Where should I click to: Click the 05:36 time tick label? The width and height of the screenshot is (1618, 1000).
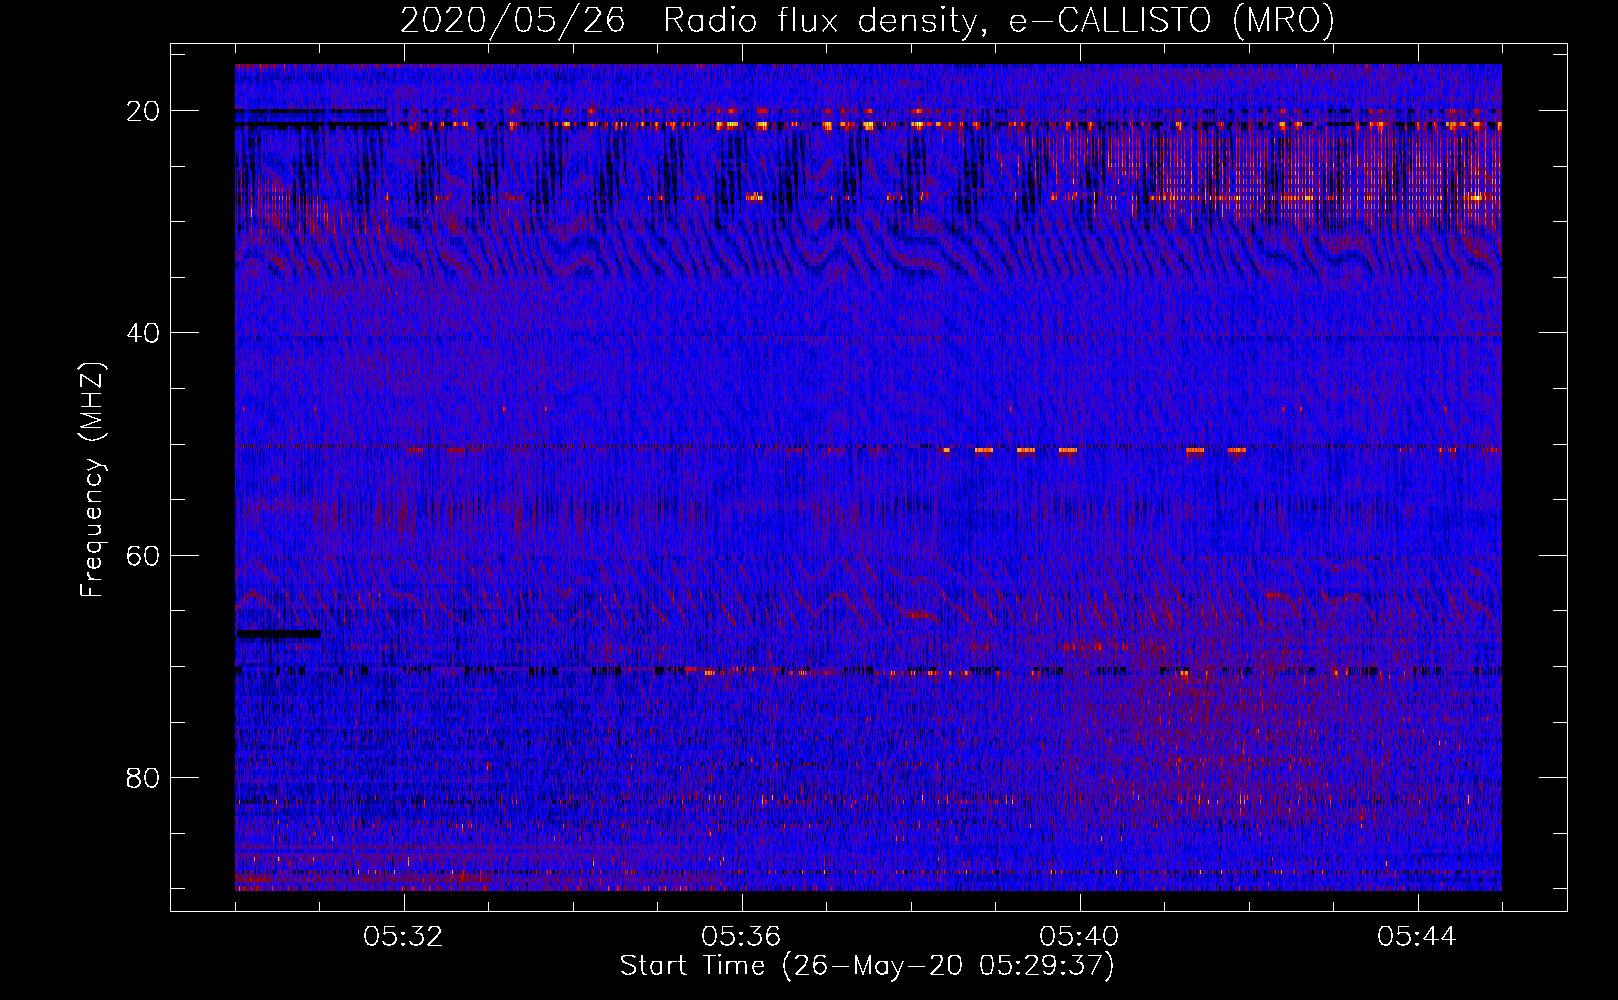tap(742, 937)
